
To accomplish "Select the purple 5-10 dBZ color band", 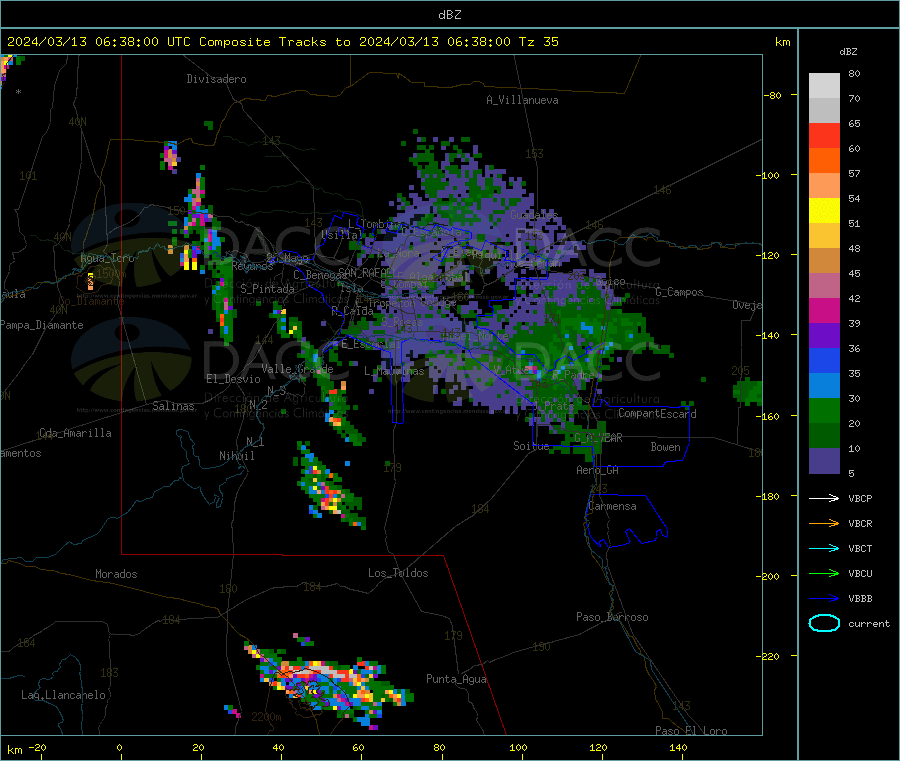I will (824, 461).
